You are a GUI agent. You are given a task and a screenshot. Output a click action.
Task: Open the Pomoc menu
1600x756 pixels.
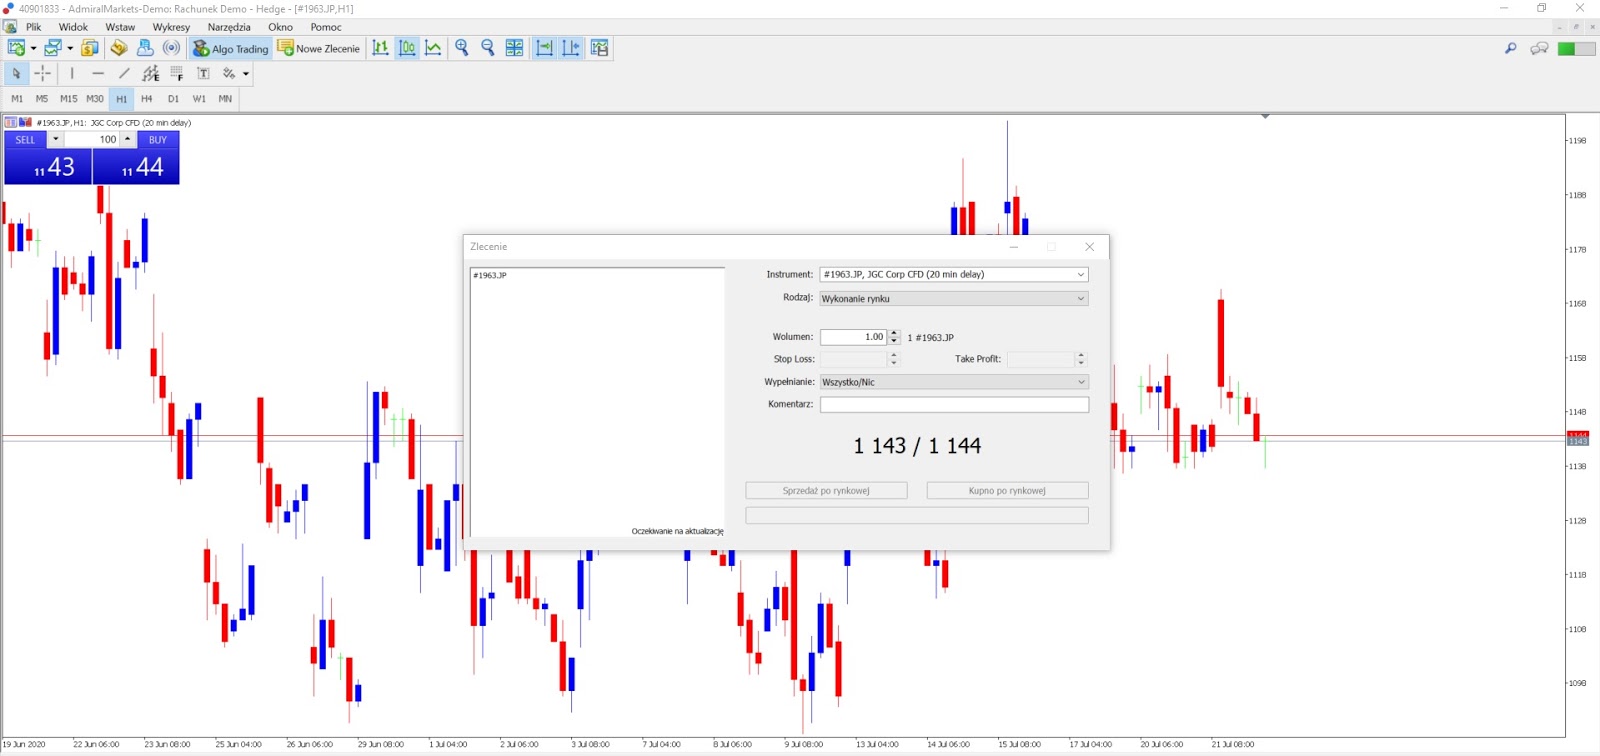pyautogui.click(x=326, y=27)
